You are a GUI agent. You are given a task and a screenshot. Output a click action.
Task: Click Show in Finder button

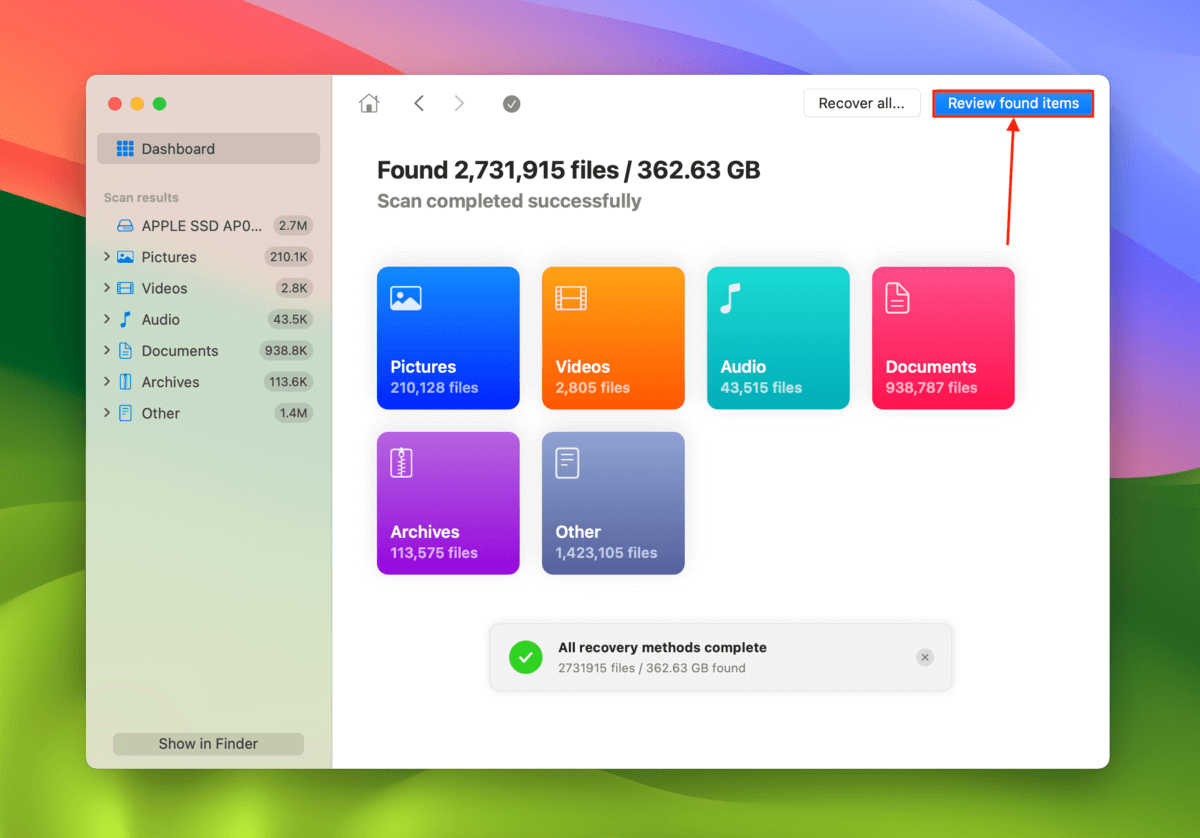coord(208,744)
